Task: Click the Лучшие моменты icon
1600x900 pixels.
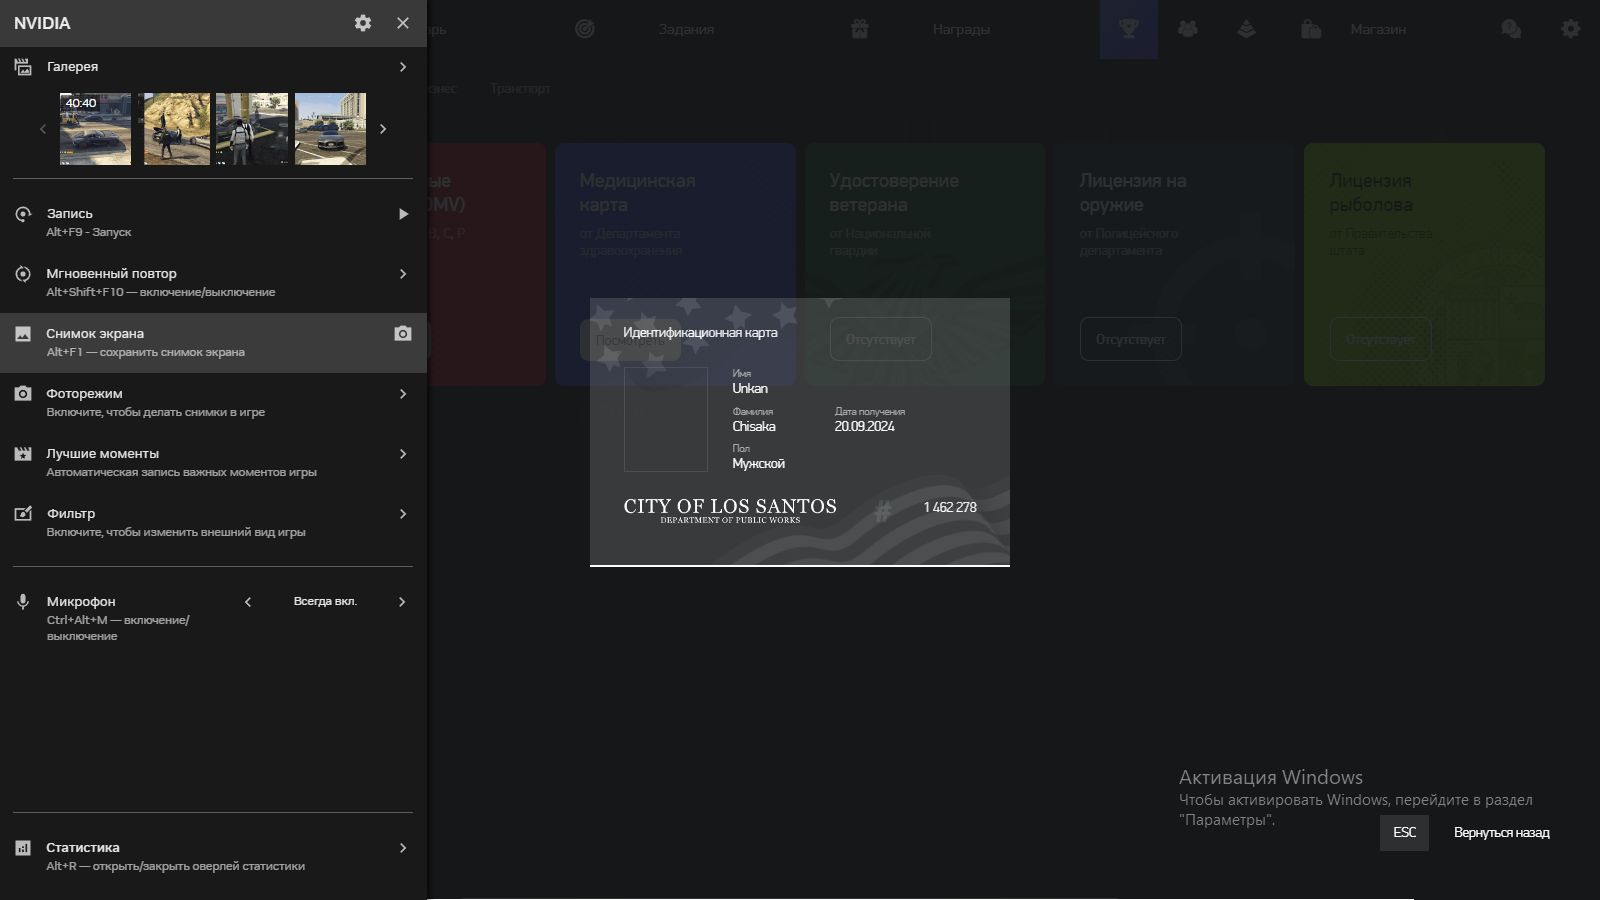Action: tap(23, 454)
